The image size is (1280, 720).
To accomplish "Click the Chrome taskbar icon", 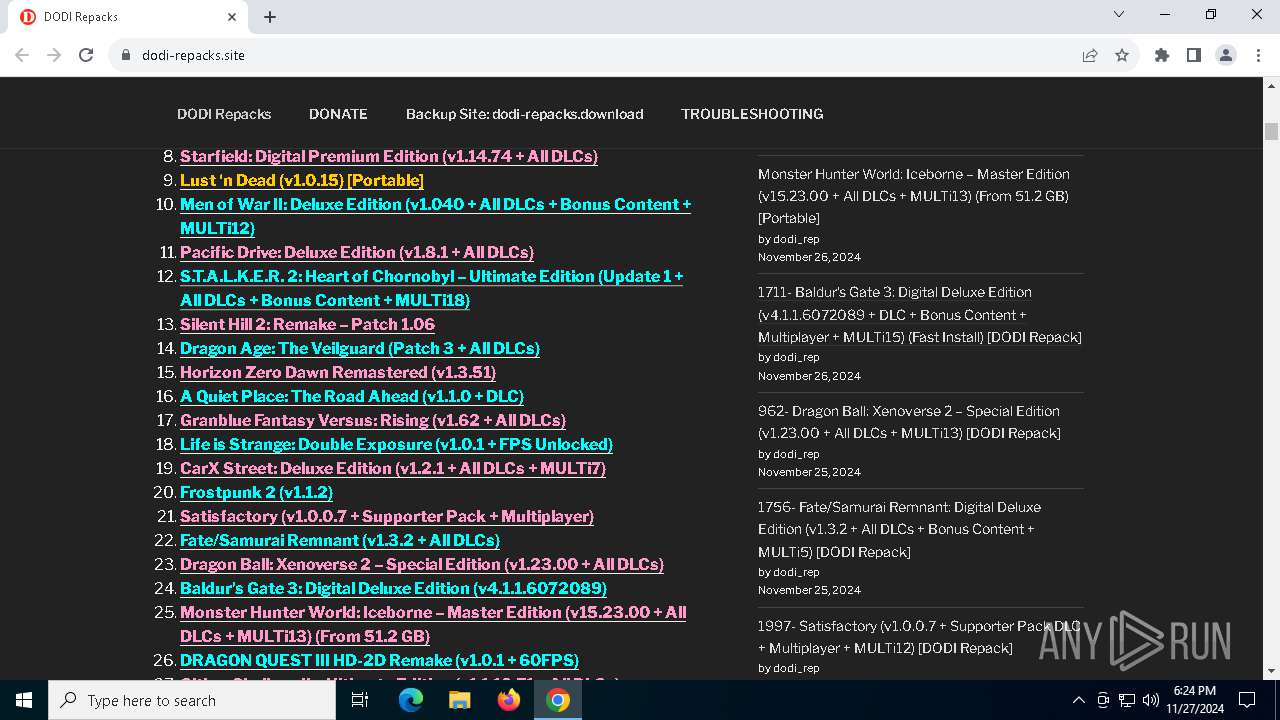I will tap(558, 700).
